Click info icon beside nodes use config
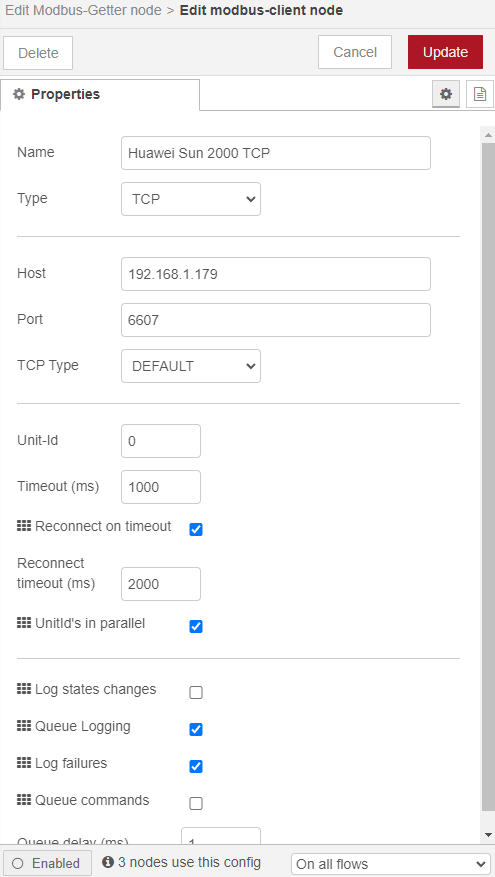 [x=109, y=861]
